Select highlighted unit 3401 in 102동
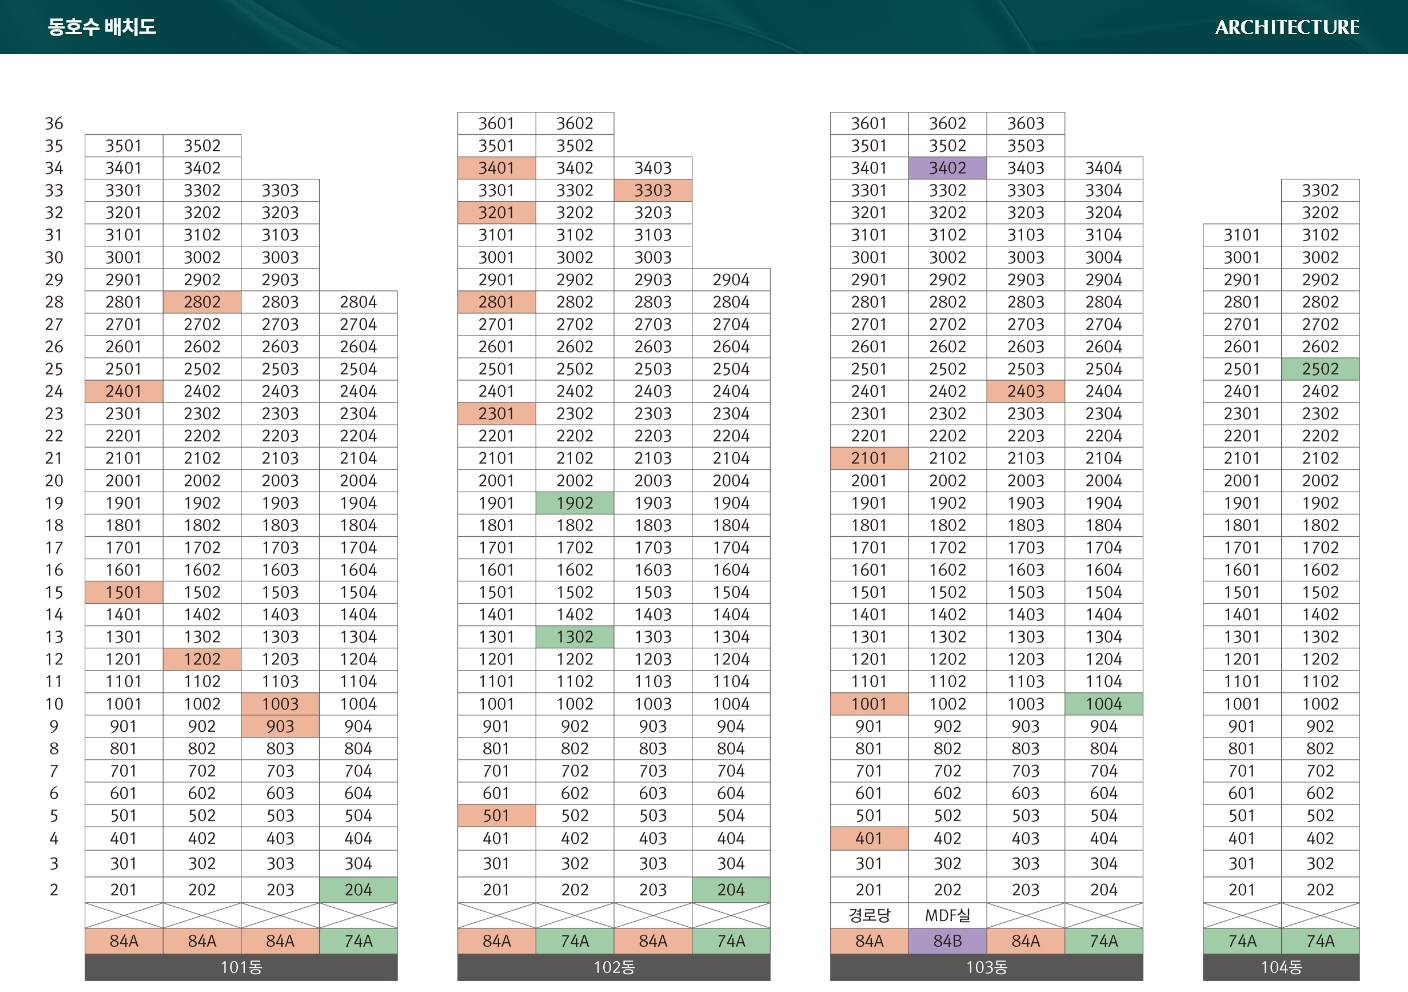Image resolution: width=1408 pixels, height=992 pixels. point(496,168)
